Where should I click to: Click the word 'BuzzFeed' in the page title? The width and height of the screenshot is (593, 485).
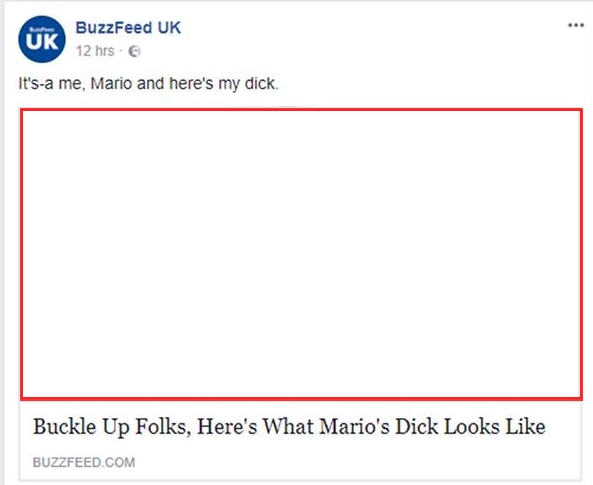[x=114, y=28]
